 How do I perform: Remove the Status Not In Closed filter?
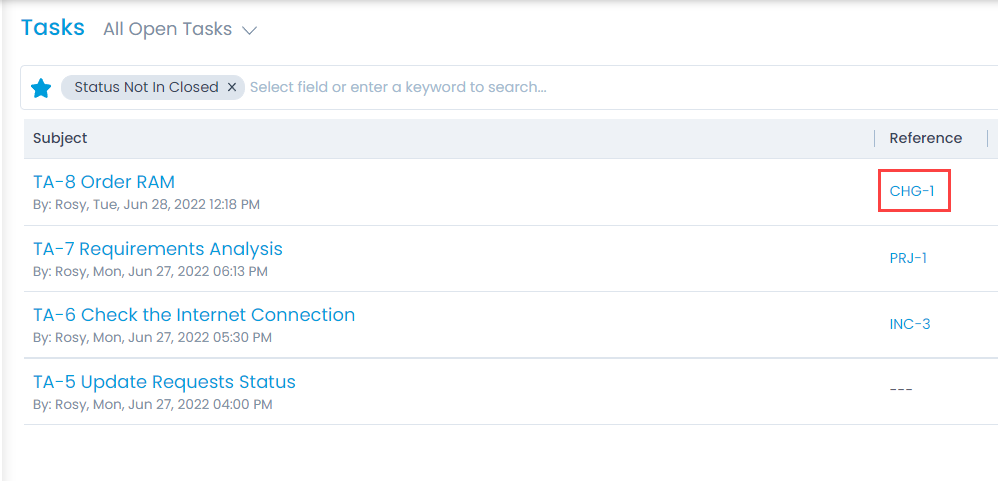point(232,87)
